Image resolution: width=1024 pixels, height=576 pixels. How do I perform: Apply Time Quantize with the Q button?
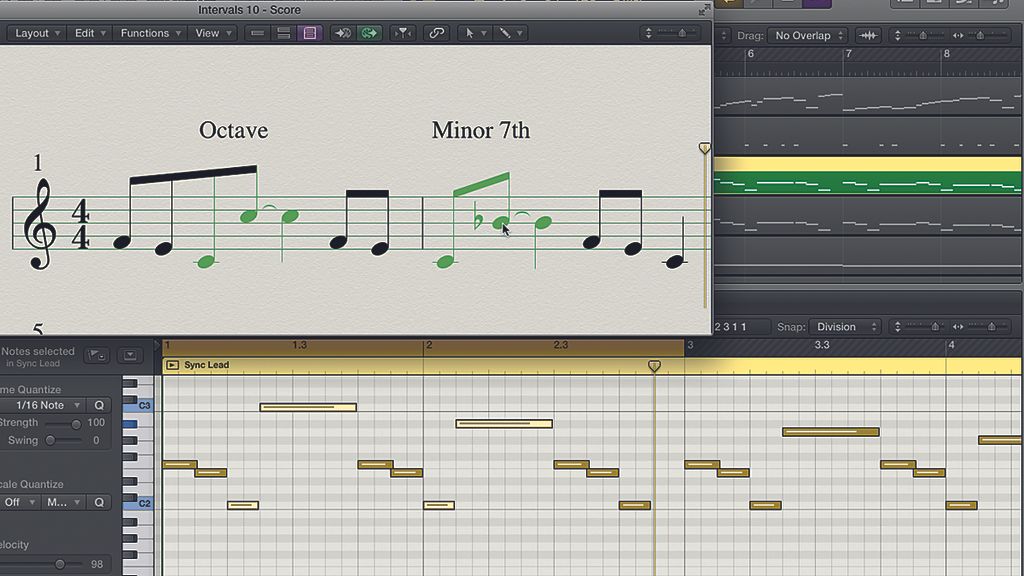99,405
